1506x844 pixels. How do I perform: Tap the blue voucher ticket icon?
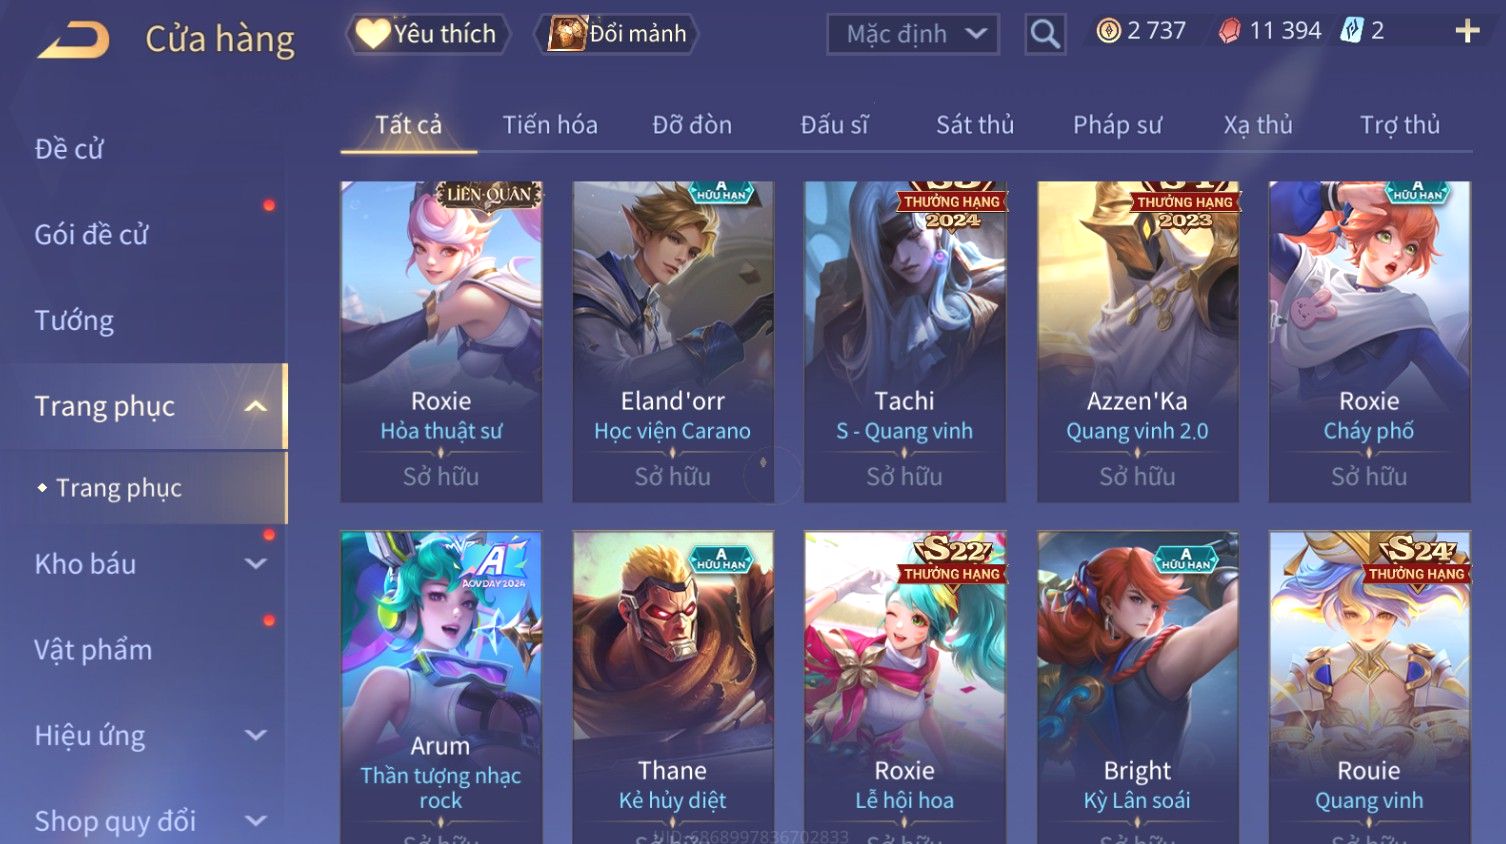pyautogui.click(x=1352, y=31)
